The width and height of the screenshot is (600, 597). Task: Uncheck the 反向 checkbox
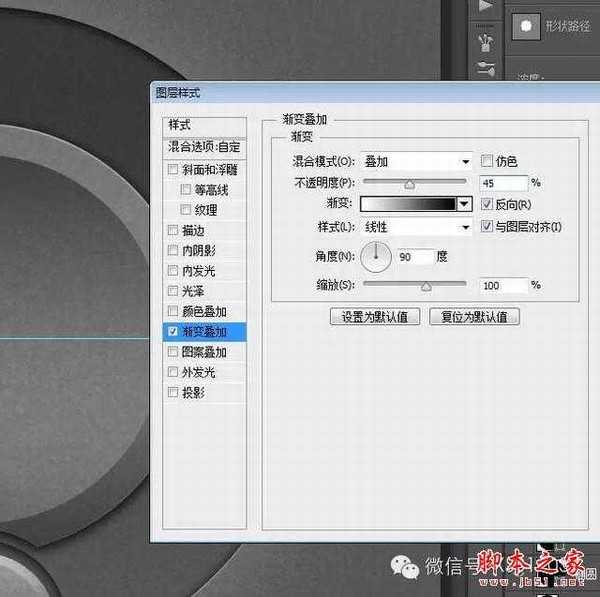click(487, 203)
